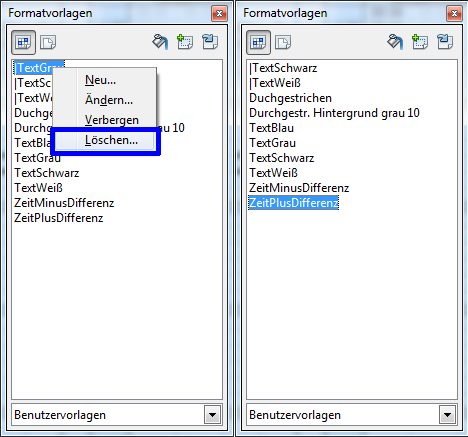The height and width of the screenshot is (437, 468).
Task: Select ZeitMinusDifferenz style in right list
Action: (299, 188)
